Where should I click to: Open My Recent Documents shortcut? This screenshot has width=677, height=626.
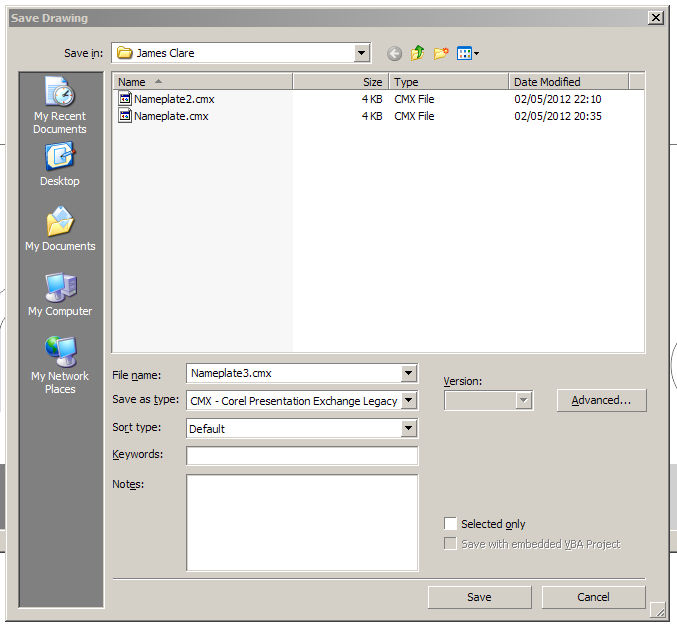click(x=60, y=105)
